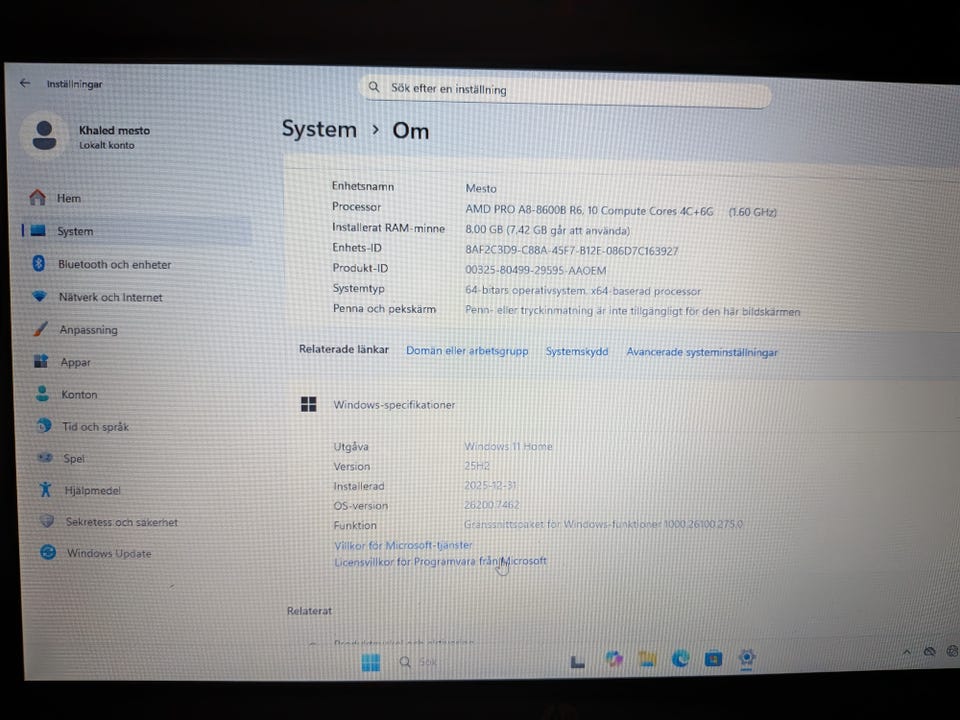Launch Copilot from the taskbar
960x720 pixels.
click(x=614, y=659)
